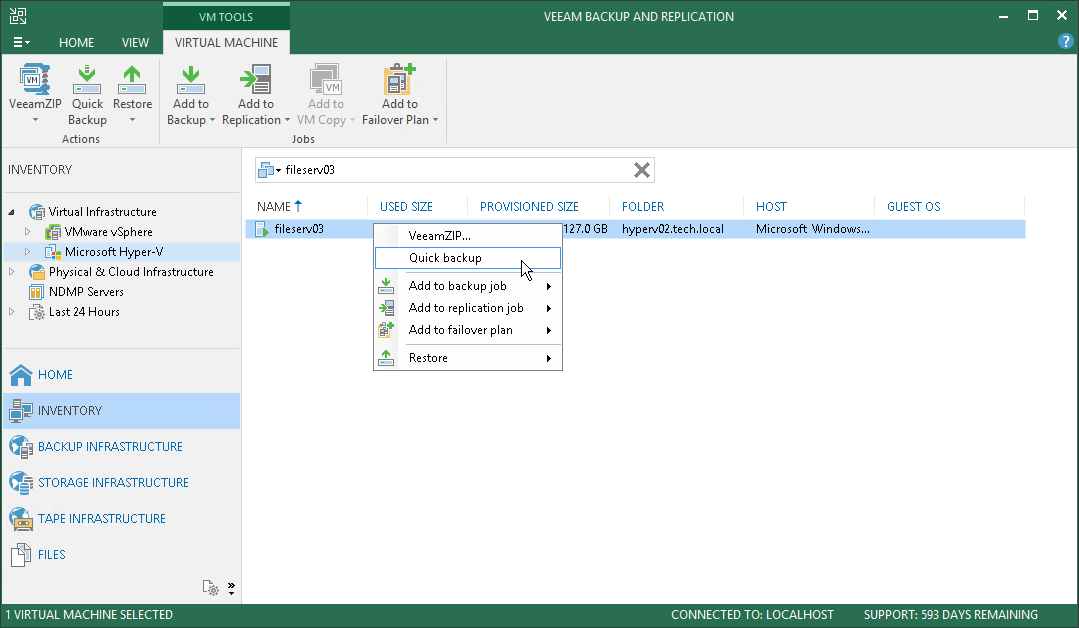Open the Add to Failover Plan dropdown arrow
This screenshot has width=1079, height=628.
click(436, 120)
